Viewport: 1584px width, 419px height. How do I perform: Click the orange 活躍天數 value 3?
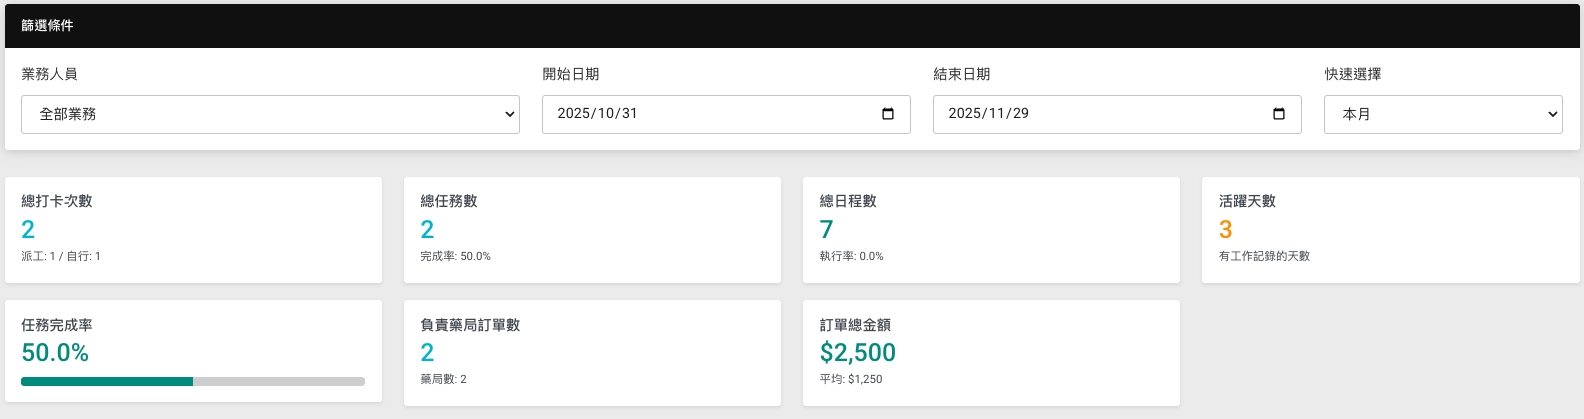[x=1225, y=229]
